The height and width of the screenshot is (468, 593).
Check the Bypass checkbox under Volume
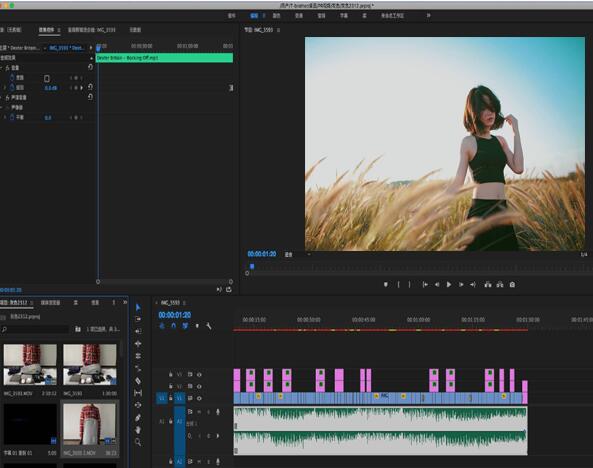coord(47,78)
